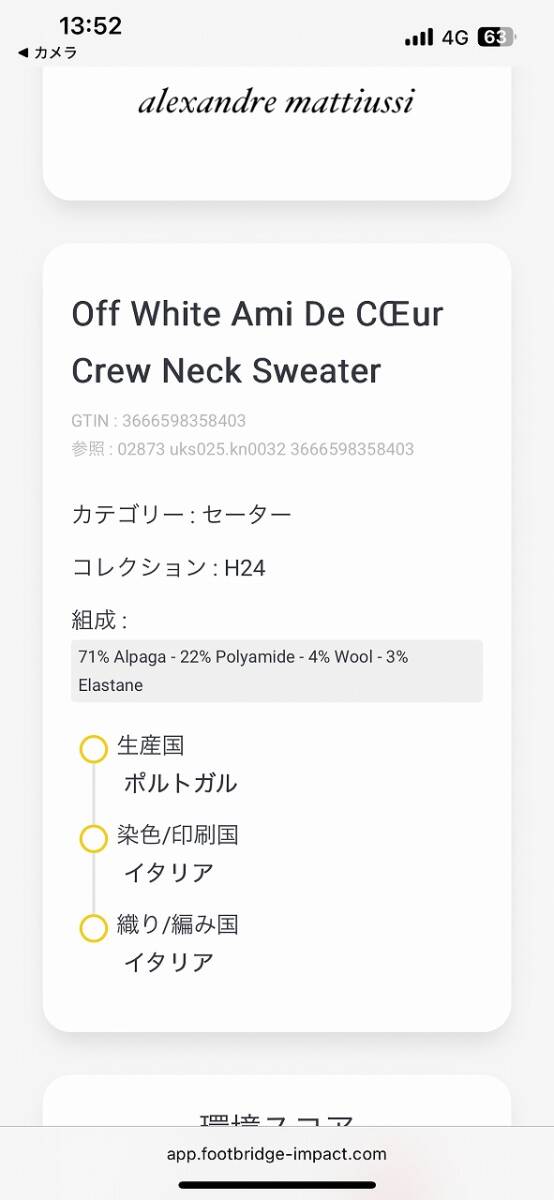The image size is (554, 1200).
Task: Tap the 4G network indicator
Action: click(x=455, y=37)
